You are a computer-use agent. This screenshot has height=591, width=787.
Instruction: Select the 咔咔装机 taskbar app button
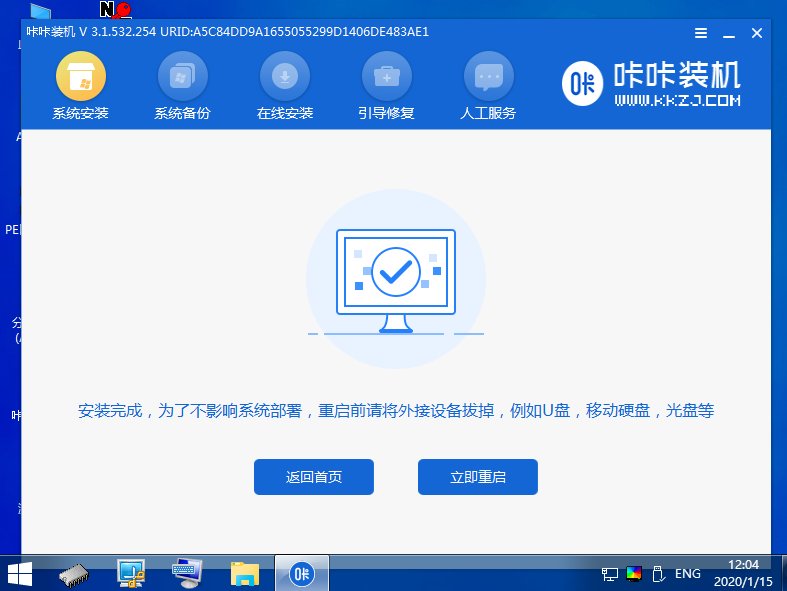[x=301, y=573]
